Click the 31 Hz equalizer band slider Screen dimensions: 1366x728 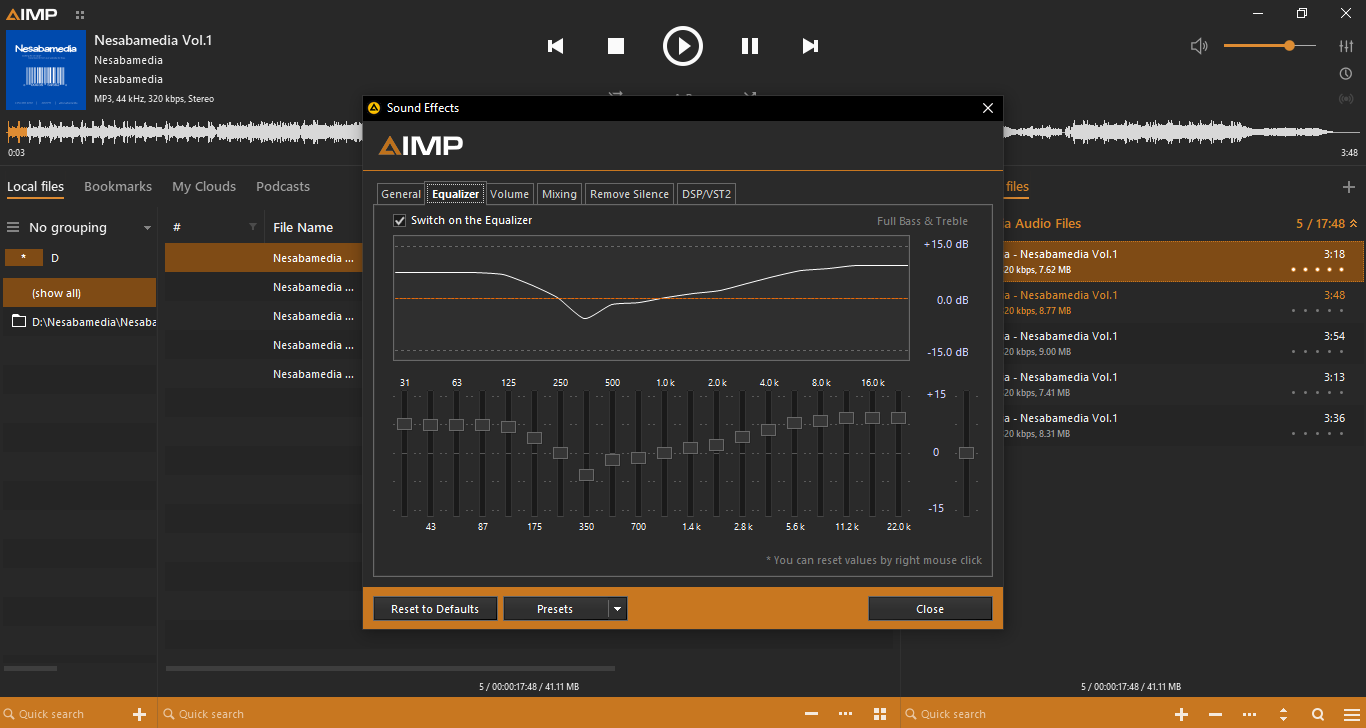pos(404,424)
